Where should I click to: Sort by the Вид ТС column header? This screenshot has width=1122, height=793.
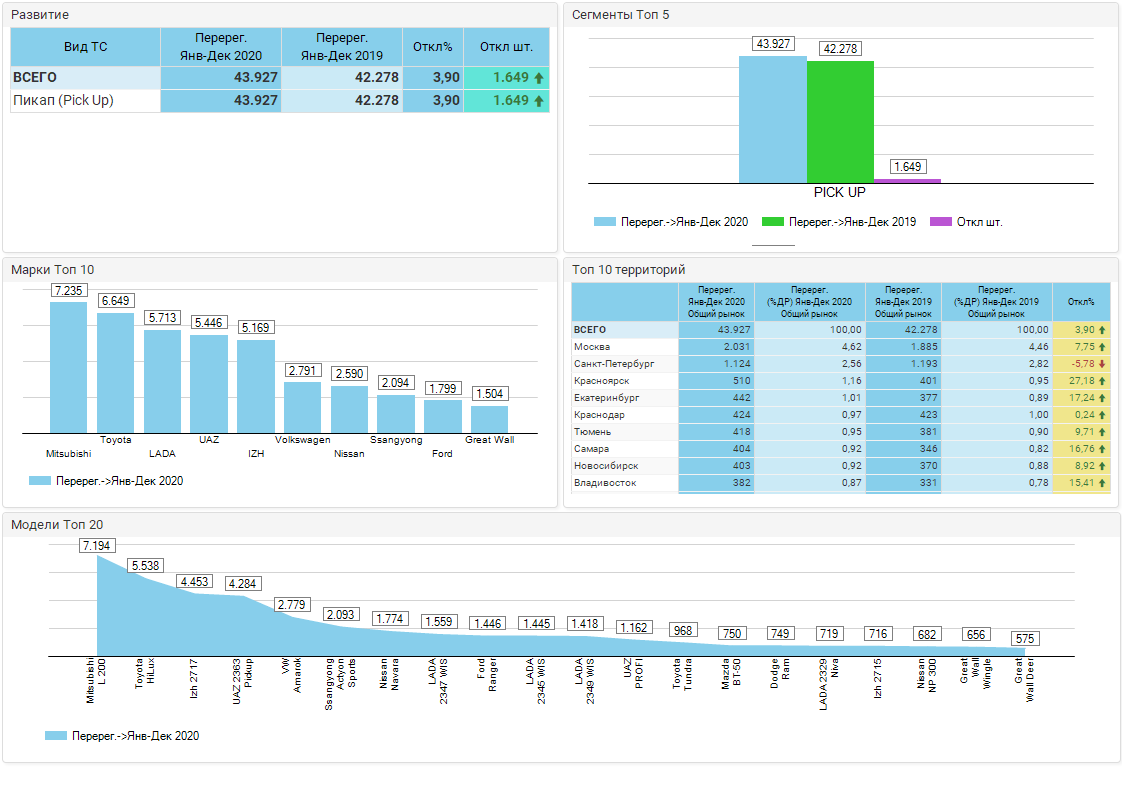point(85,47)
